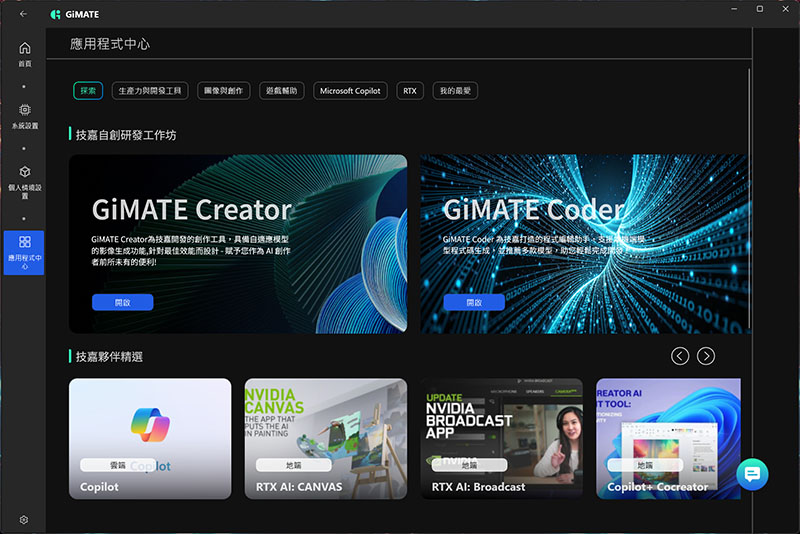Open 系統設置 system settings icon
The width and height of the screenshot is (800, 534).
[24, 110]
